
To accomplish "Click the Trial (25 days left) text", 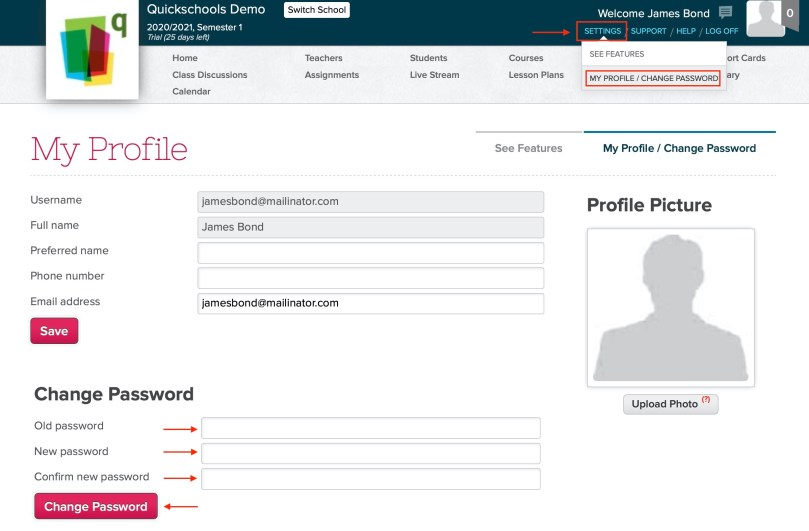I will point(178,37).
